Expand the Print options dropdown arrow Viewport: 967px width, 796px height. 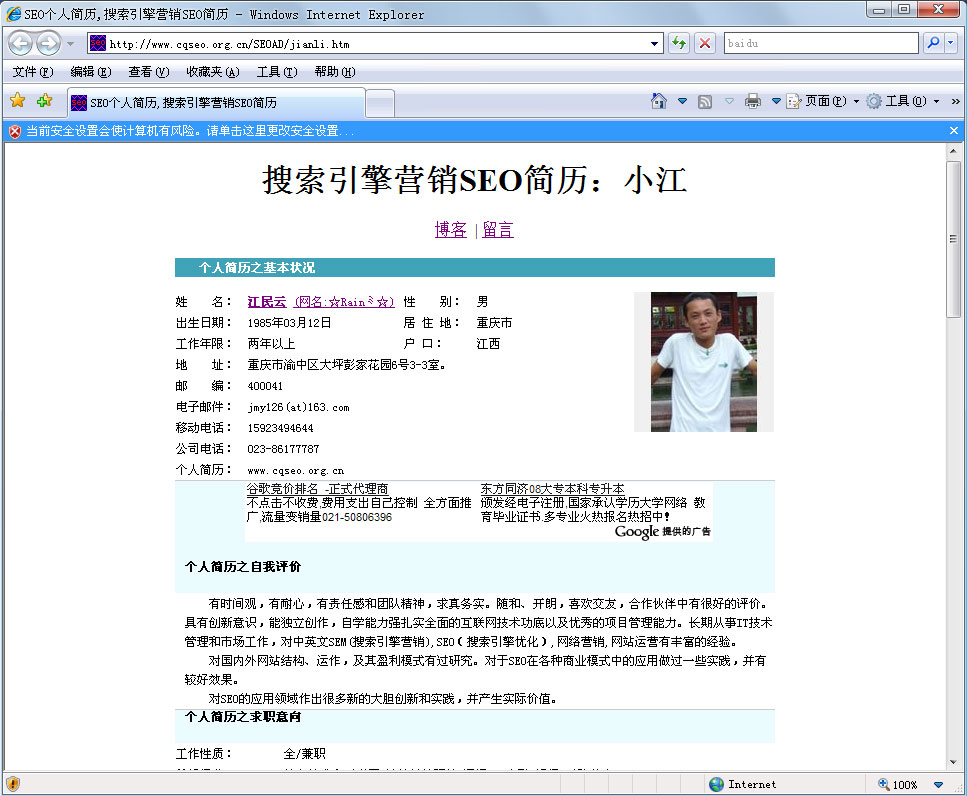pos(775,101)
